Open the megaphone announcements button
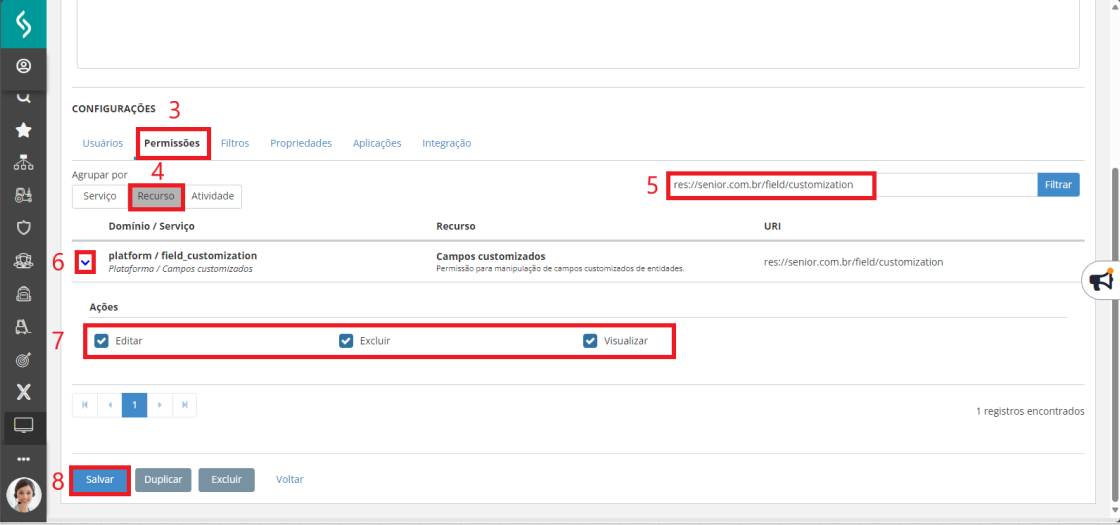This screenshot has width=1120, height=525. click(1101, 281)
